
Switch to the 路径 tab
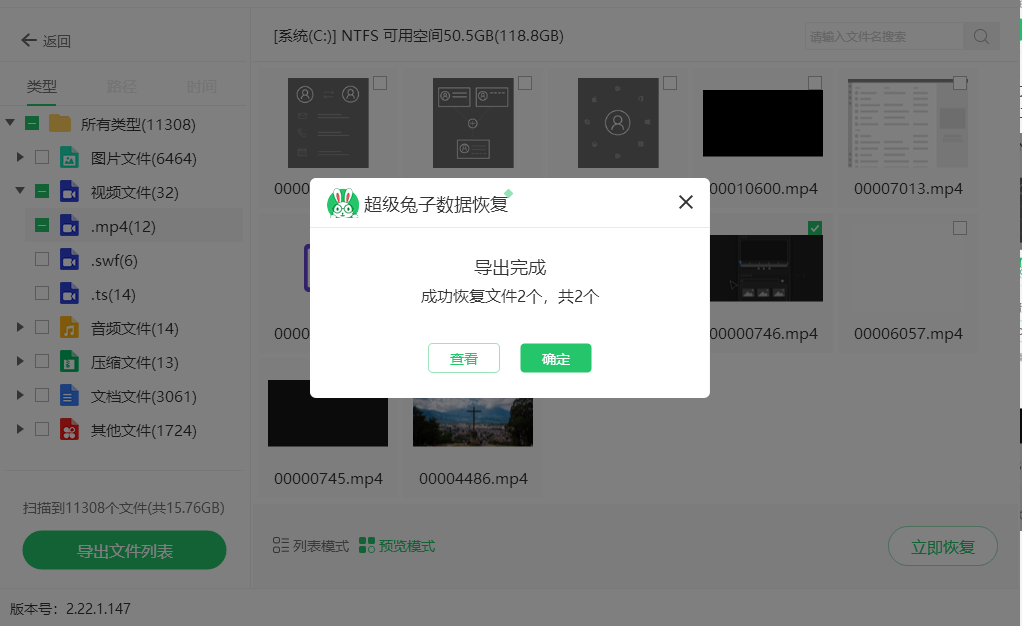(121, 87)
